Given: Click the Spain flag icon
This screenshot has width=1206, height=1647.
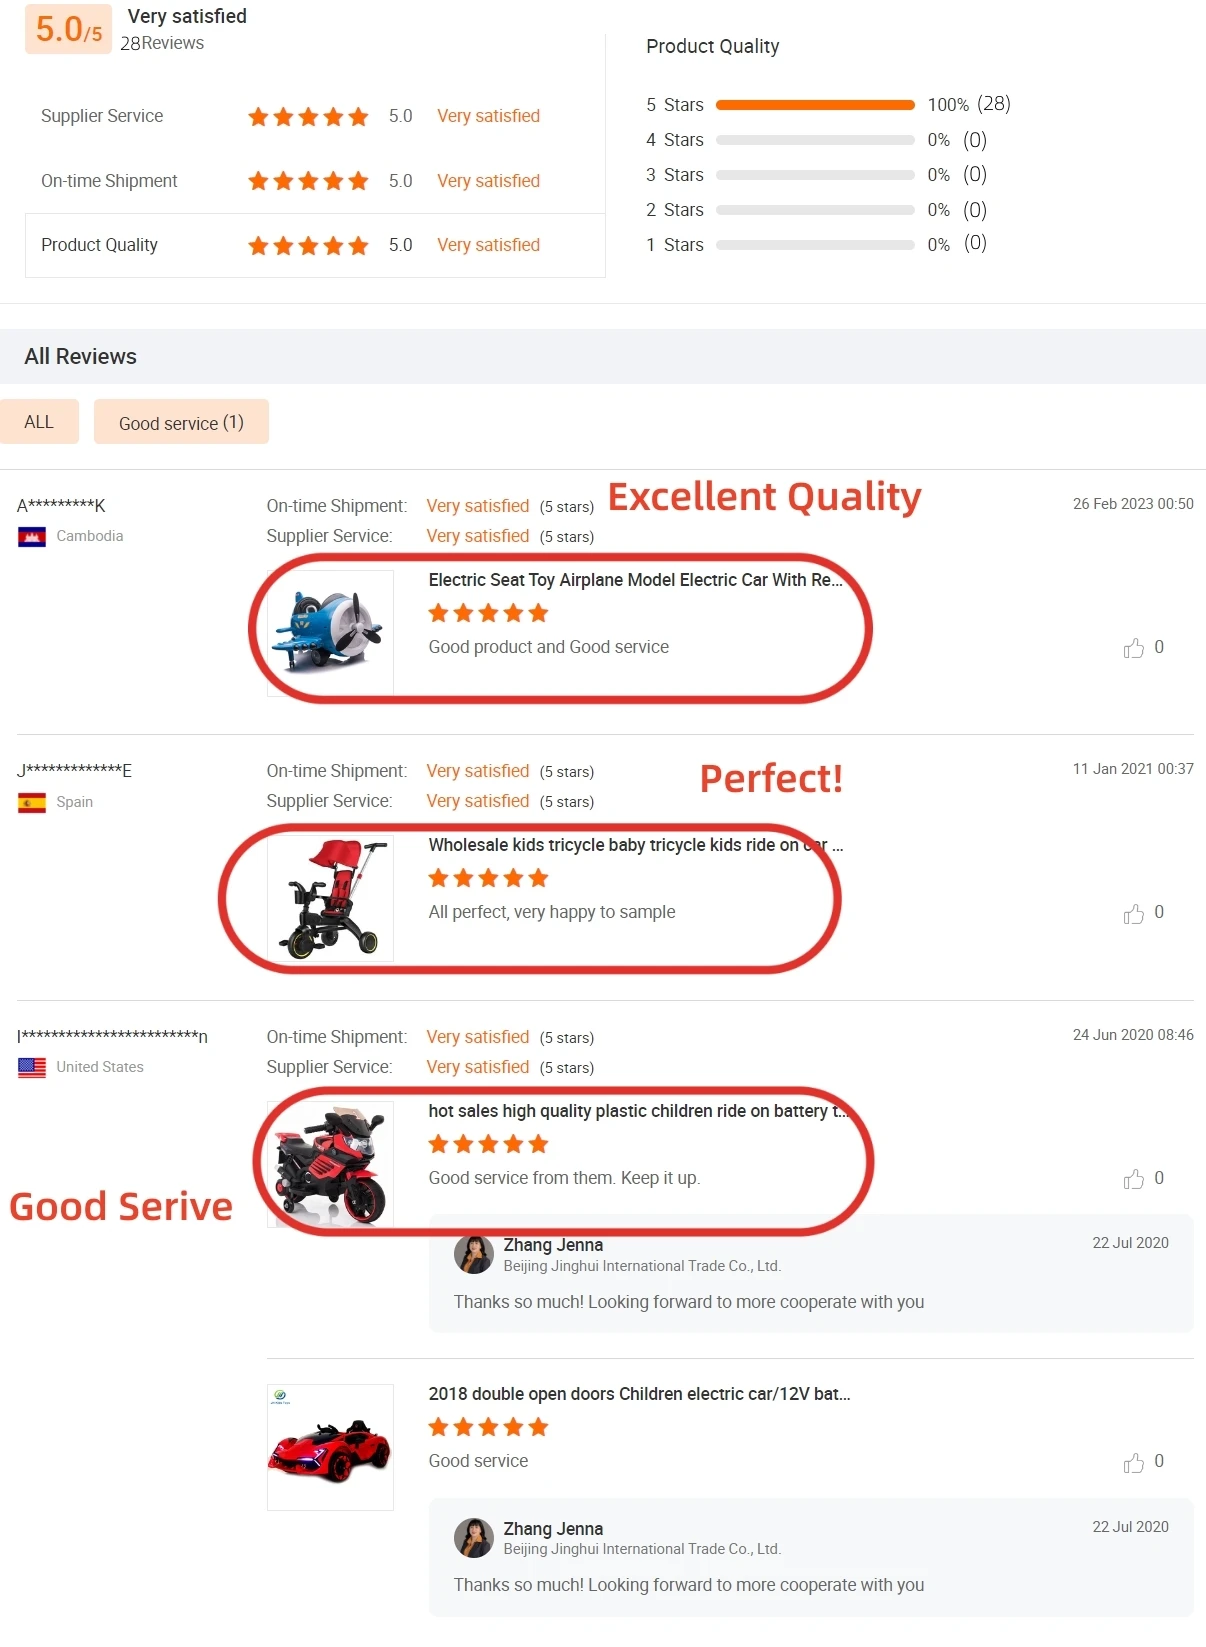Looking at the screenshot, I should tap(32, 802).
